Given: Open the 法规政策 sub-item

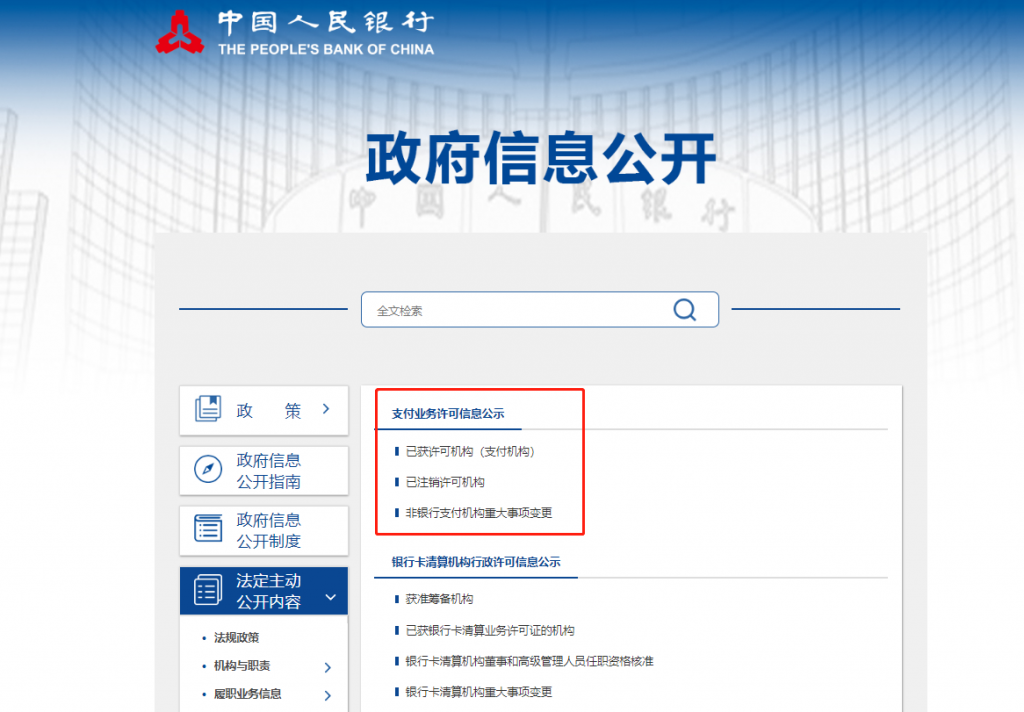Looking at the screenshot, I should click(236, 638).
